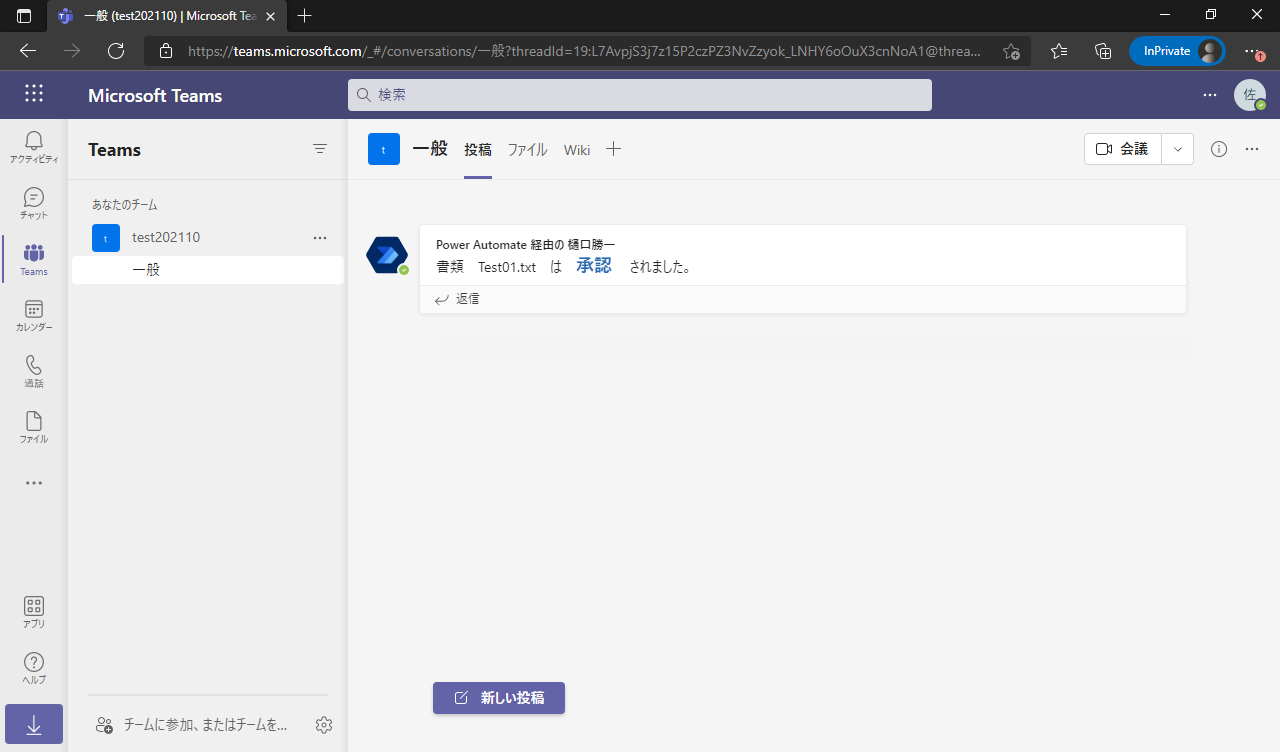Open a new browser tab
This screenshot has height=752, width=1280.
[x=305, y=16]
